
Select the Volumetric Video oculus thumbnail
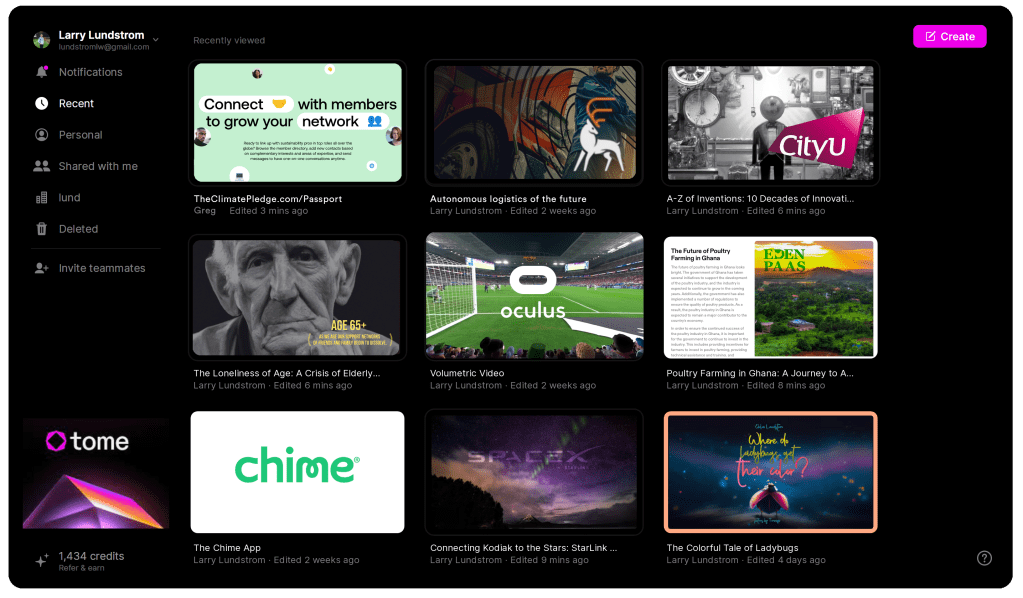tap(534, 296)
